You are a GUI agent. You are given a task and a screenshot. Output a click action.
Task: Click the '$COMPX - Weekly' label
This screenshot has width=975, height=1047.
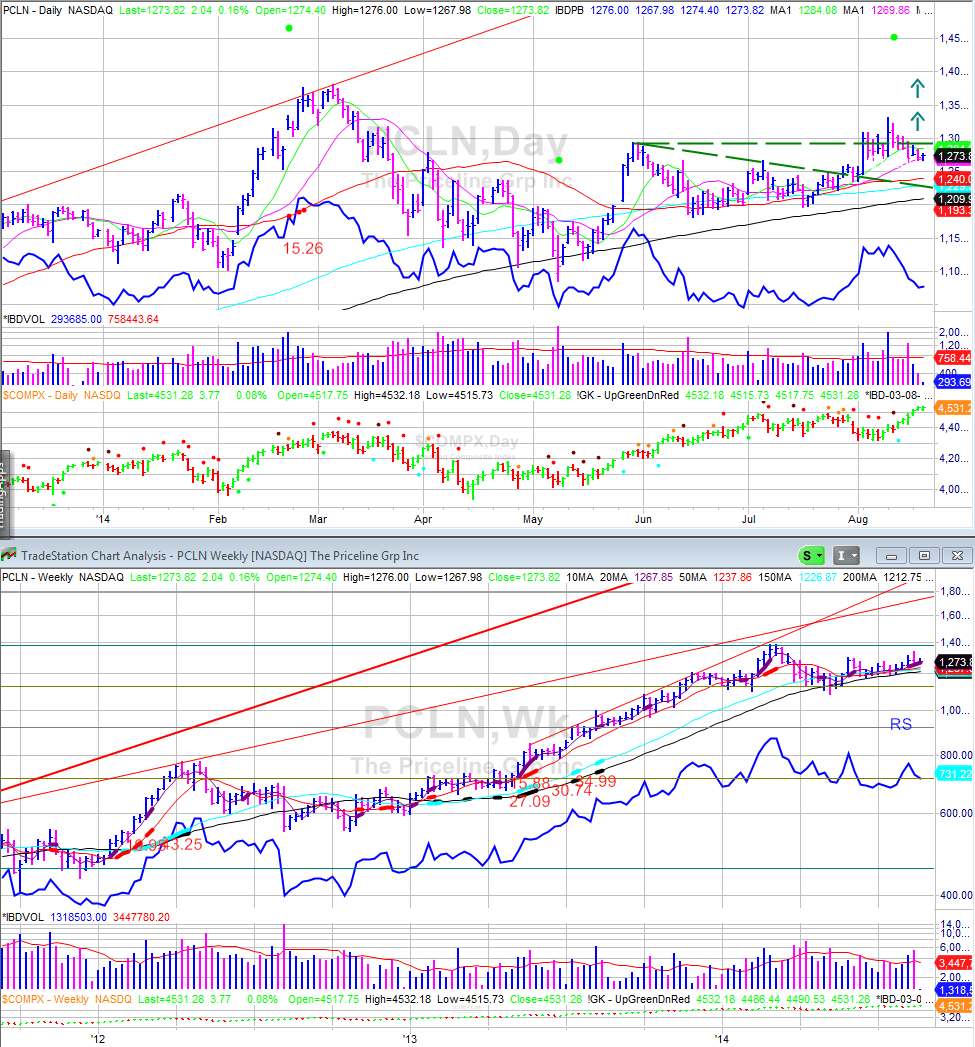45,999
